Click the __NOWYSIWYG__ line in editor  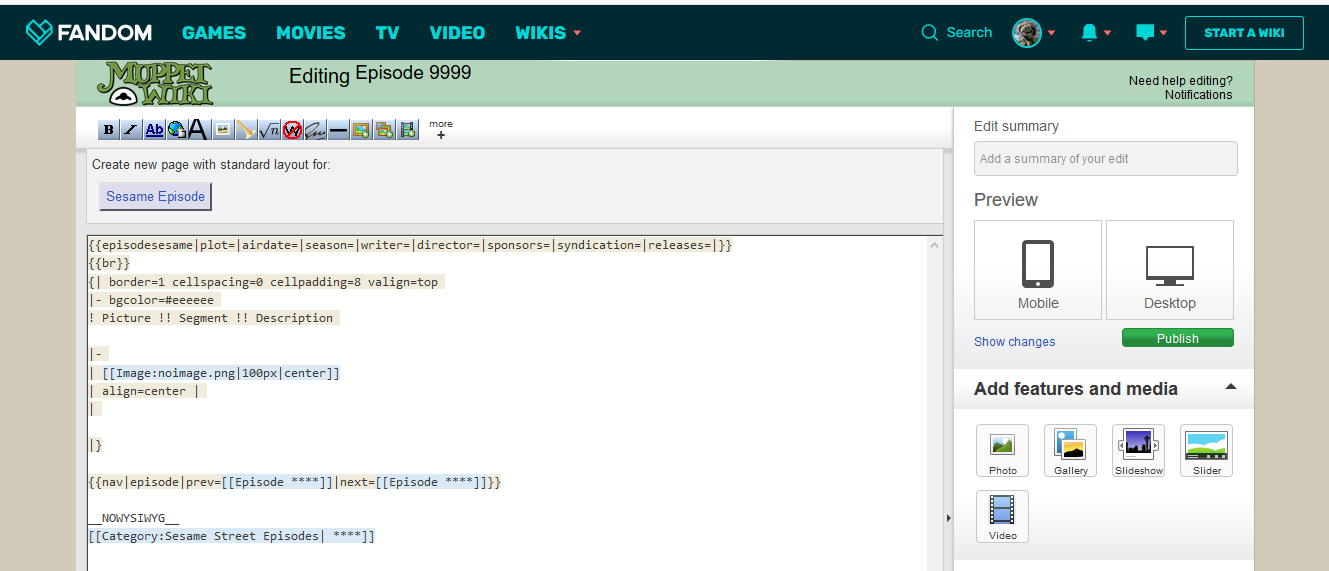click(x=133, y=518)
